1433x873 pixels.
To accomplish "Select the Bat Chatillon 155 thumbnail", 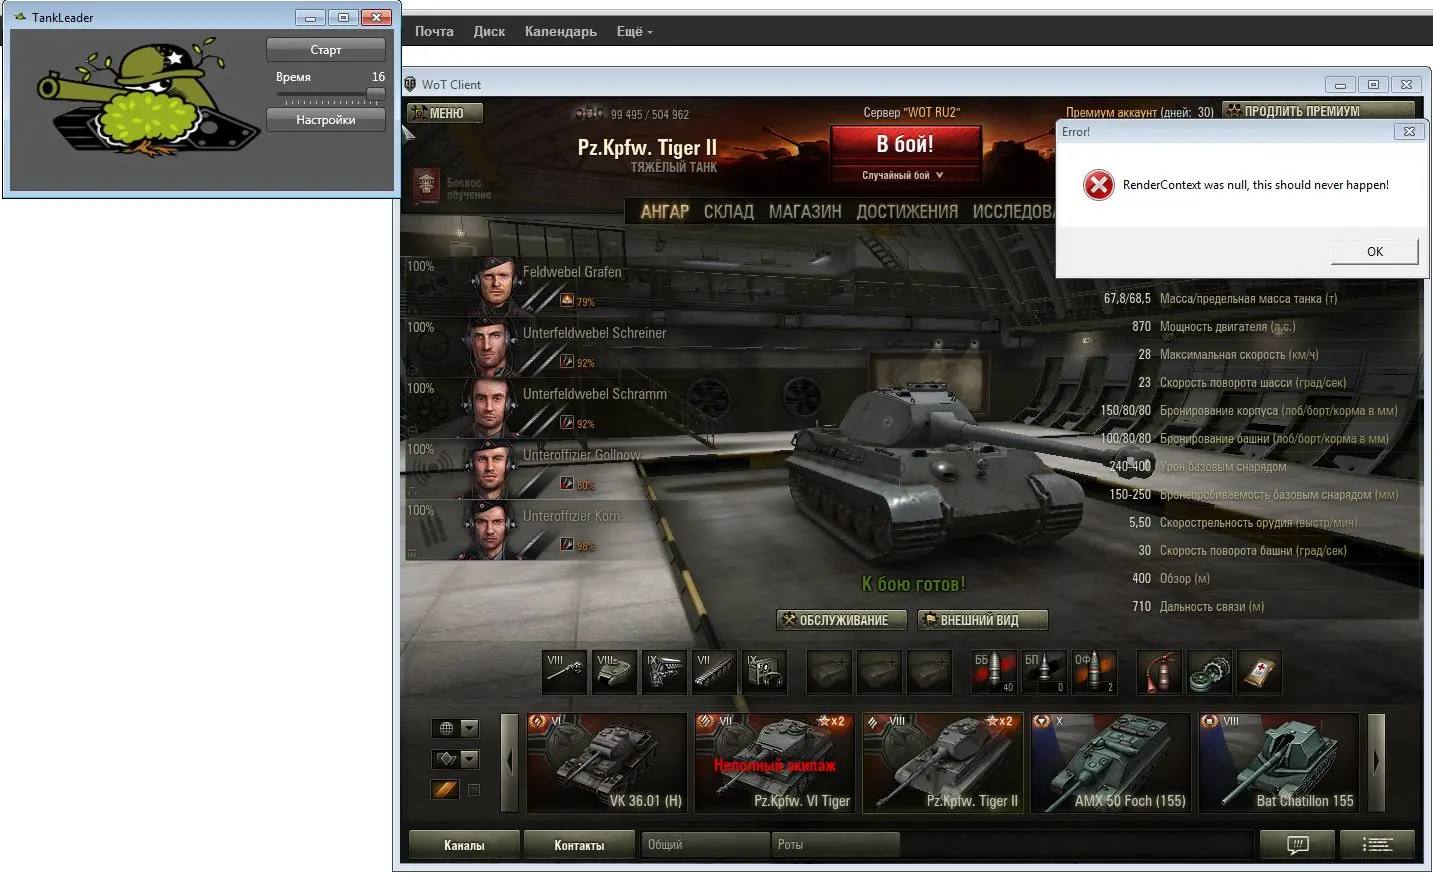I will 1279,762.
